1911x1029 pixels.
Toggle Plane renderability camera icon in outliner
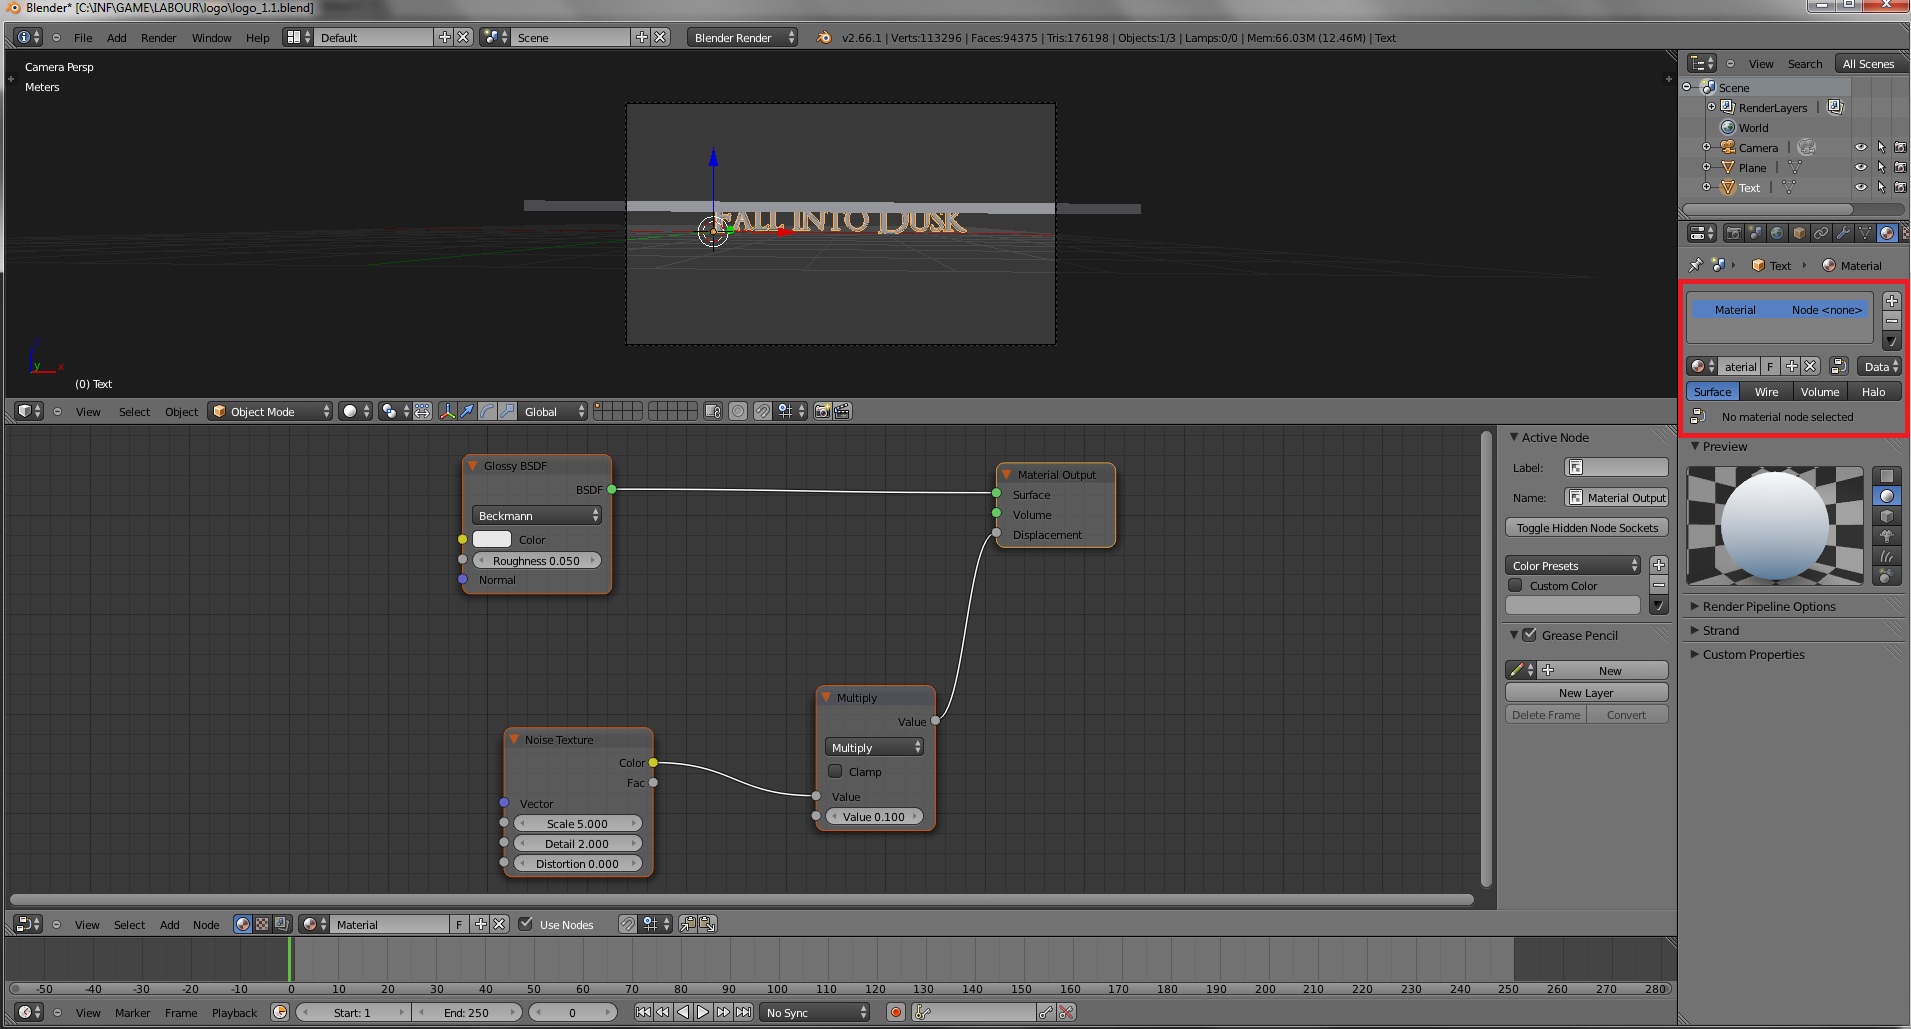pos(1900,167)
